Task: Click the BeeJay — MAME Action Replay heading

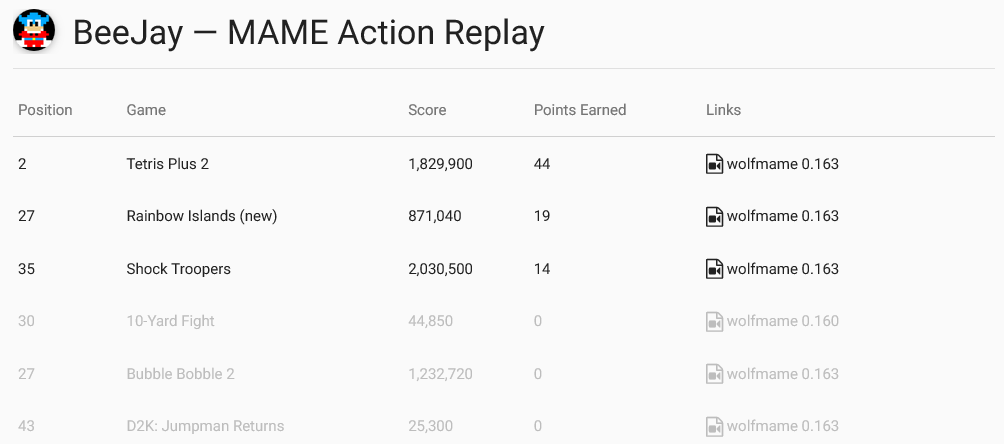Action: pyautogui.click(x=309, y=33)
